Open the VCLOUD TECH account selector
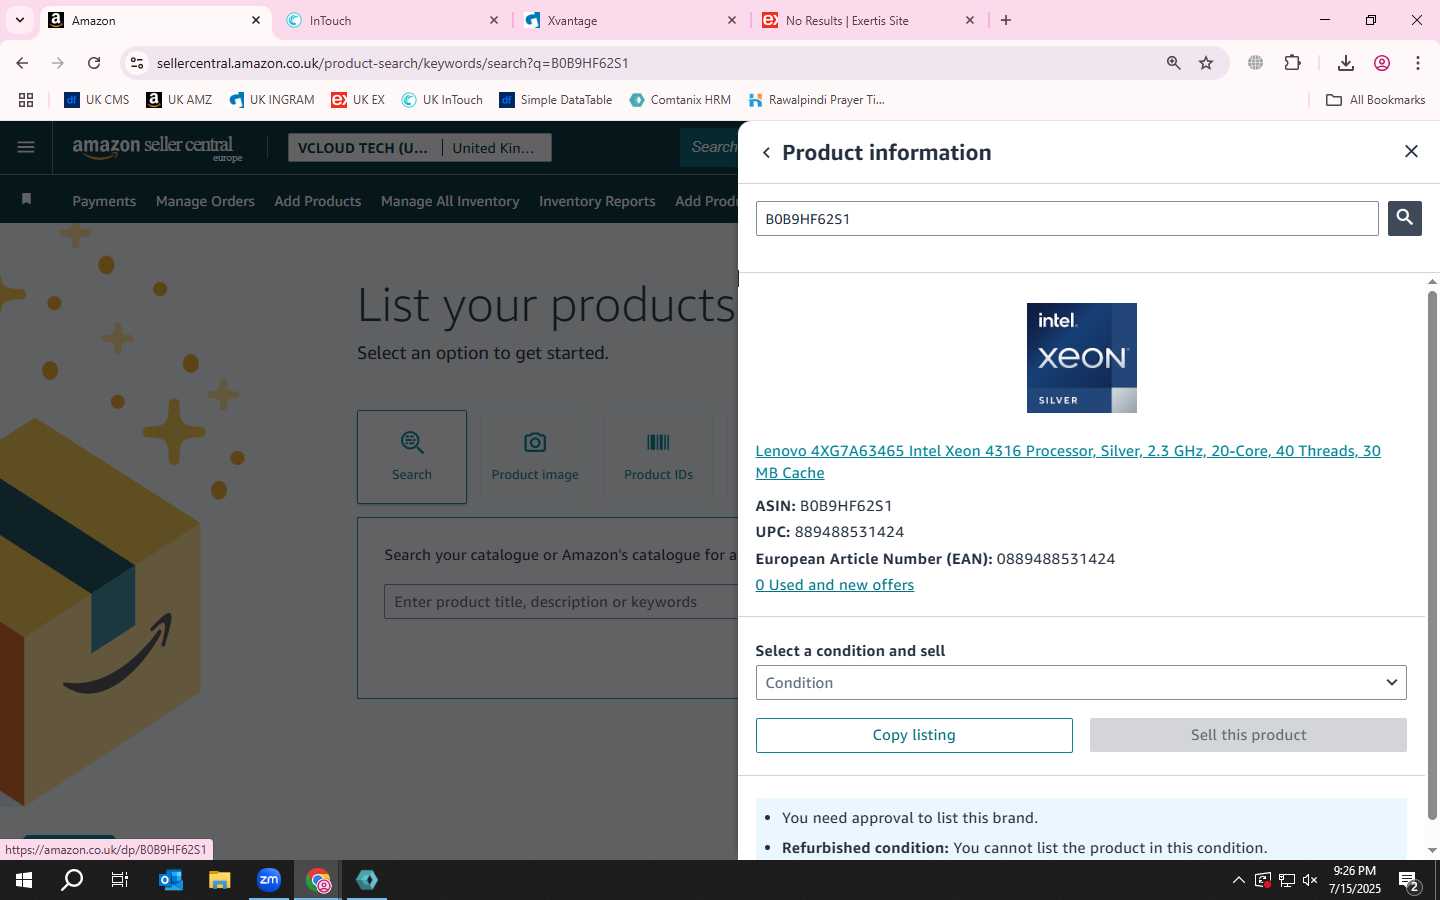This screenshot has height=900, width=1440. 363,148
